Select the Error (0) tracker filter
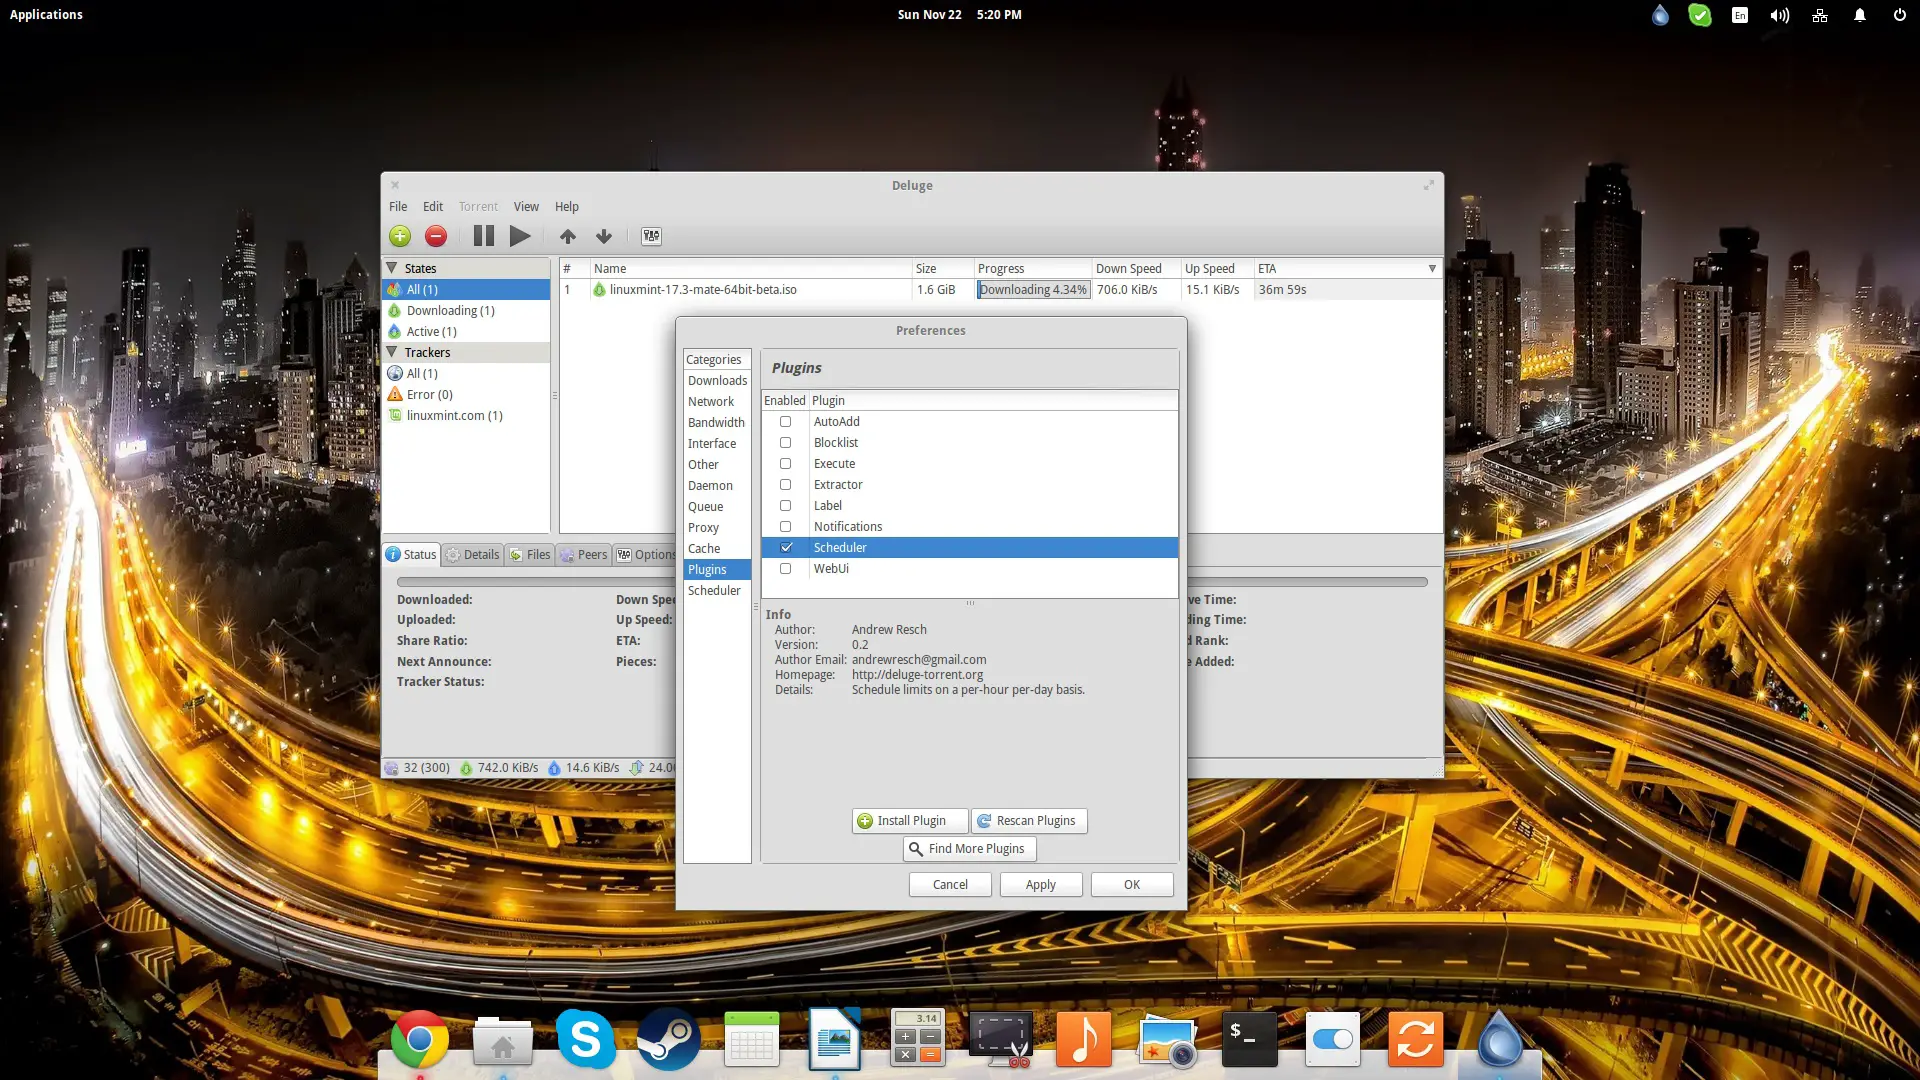Image resolution: width=1920 pixels, height=1080 pixels. [x=466, y=394]
